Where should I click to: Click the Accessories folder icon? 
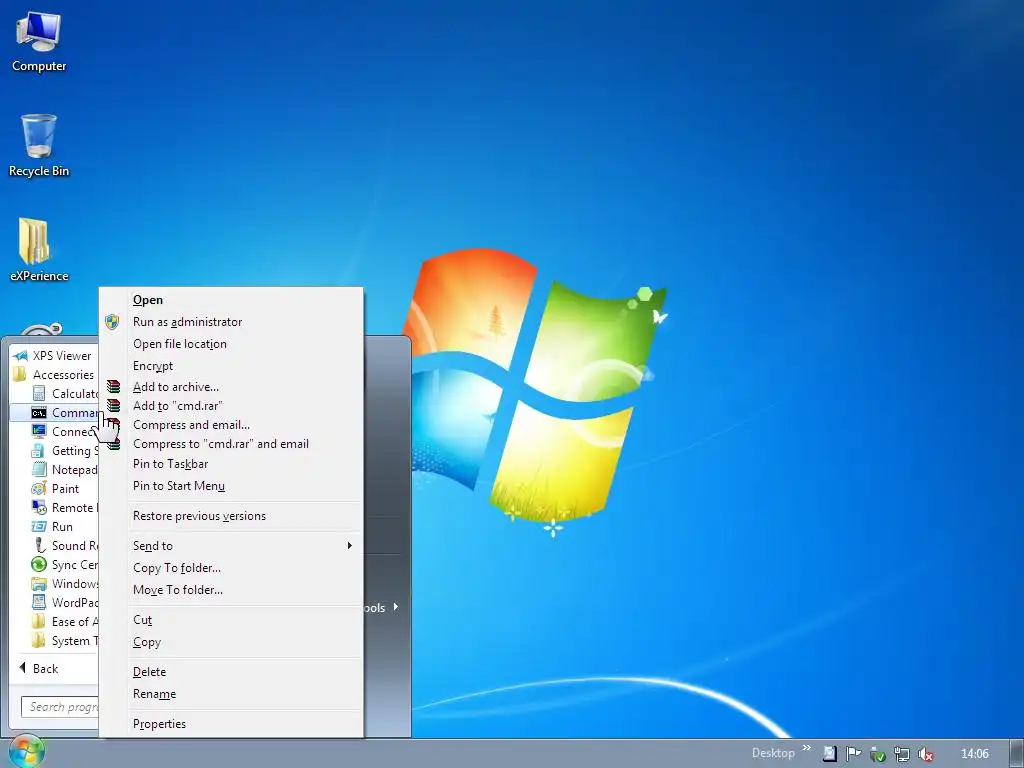(x=20, y=374)
